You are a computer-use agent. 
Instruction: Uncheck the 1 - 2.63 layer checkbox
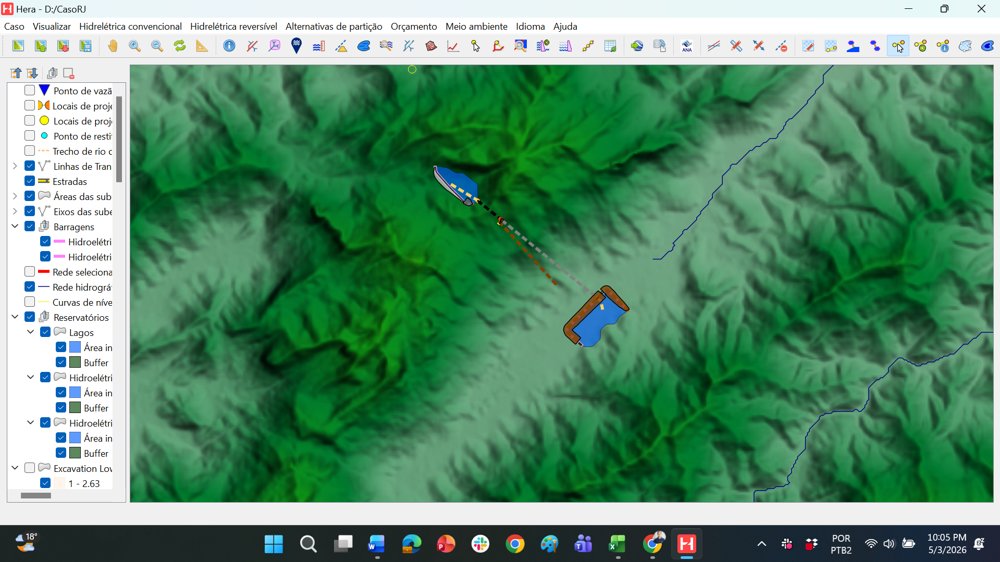[45, 484]
